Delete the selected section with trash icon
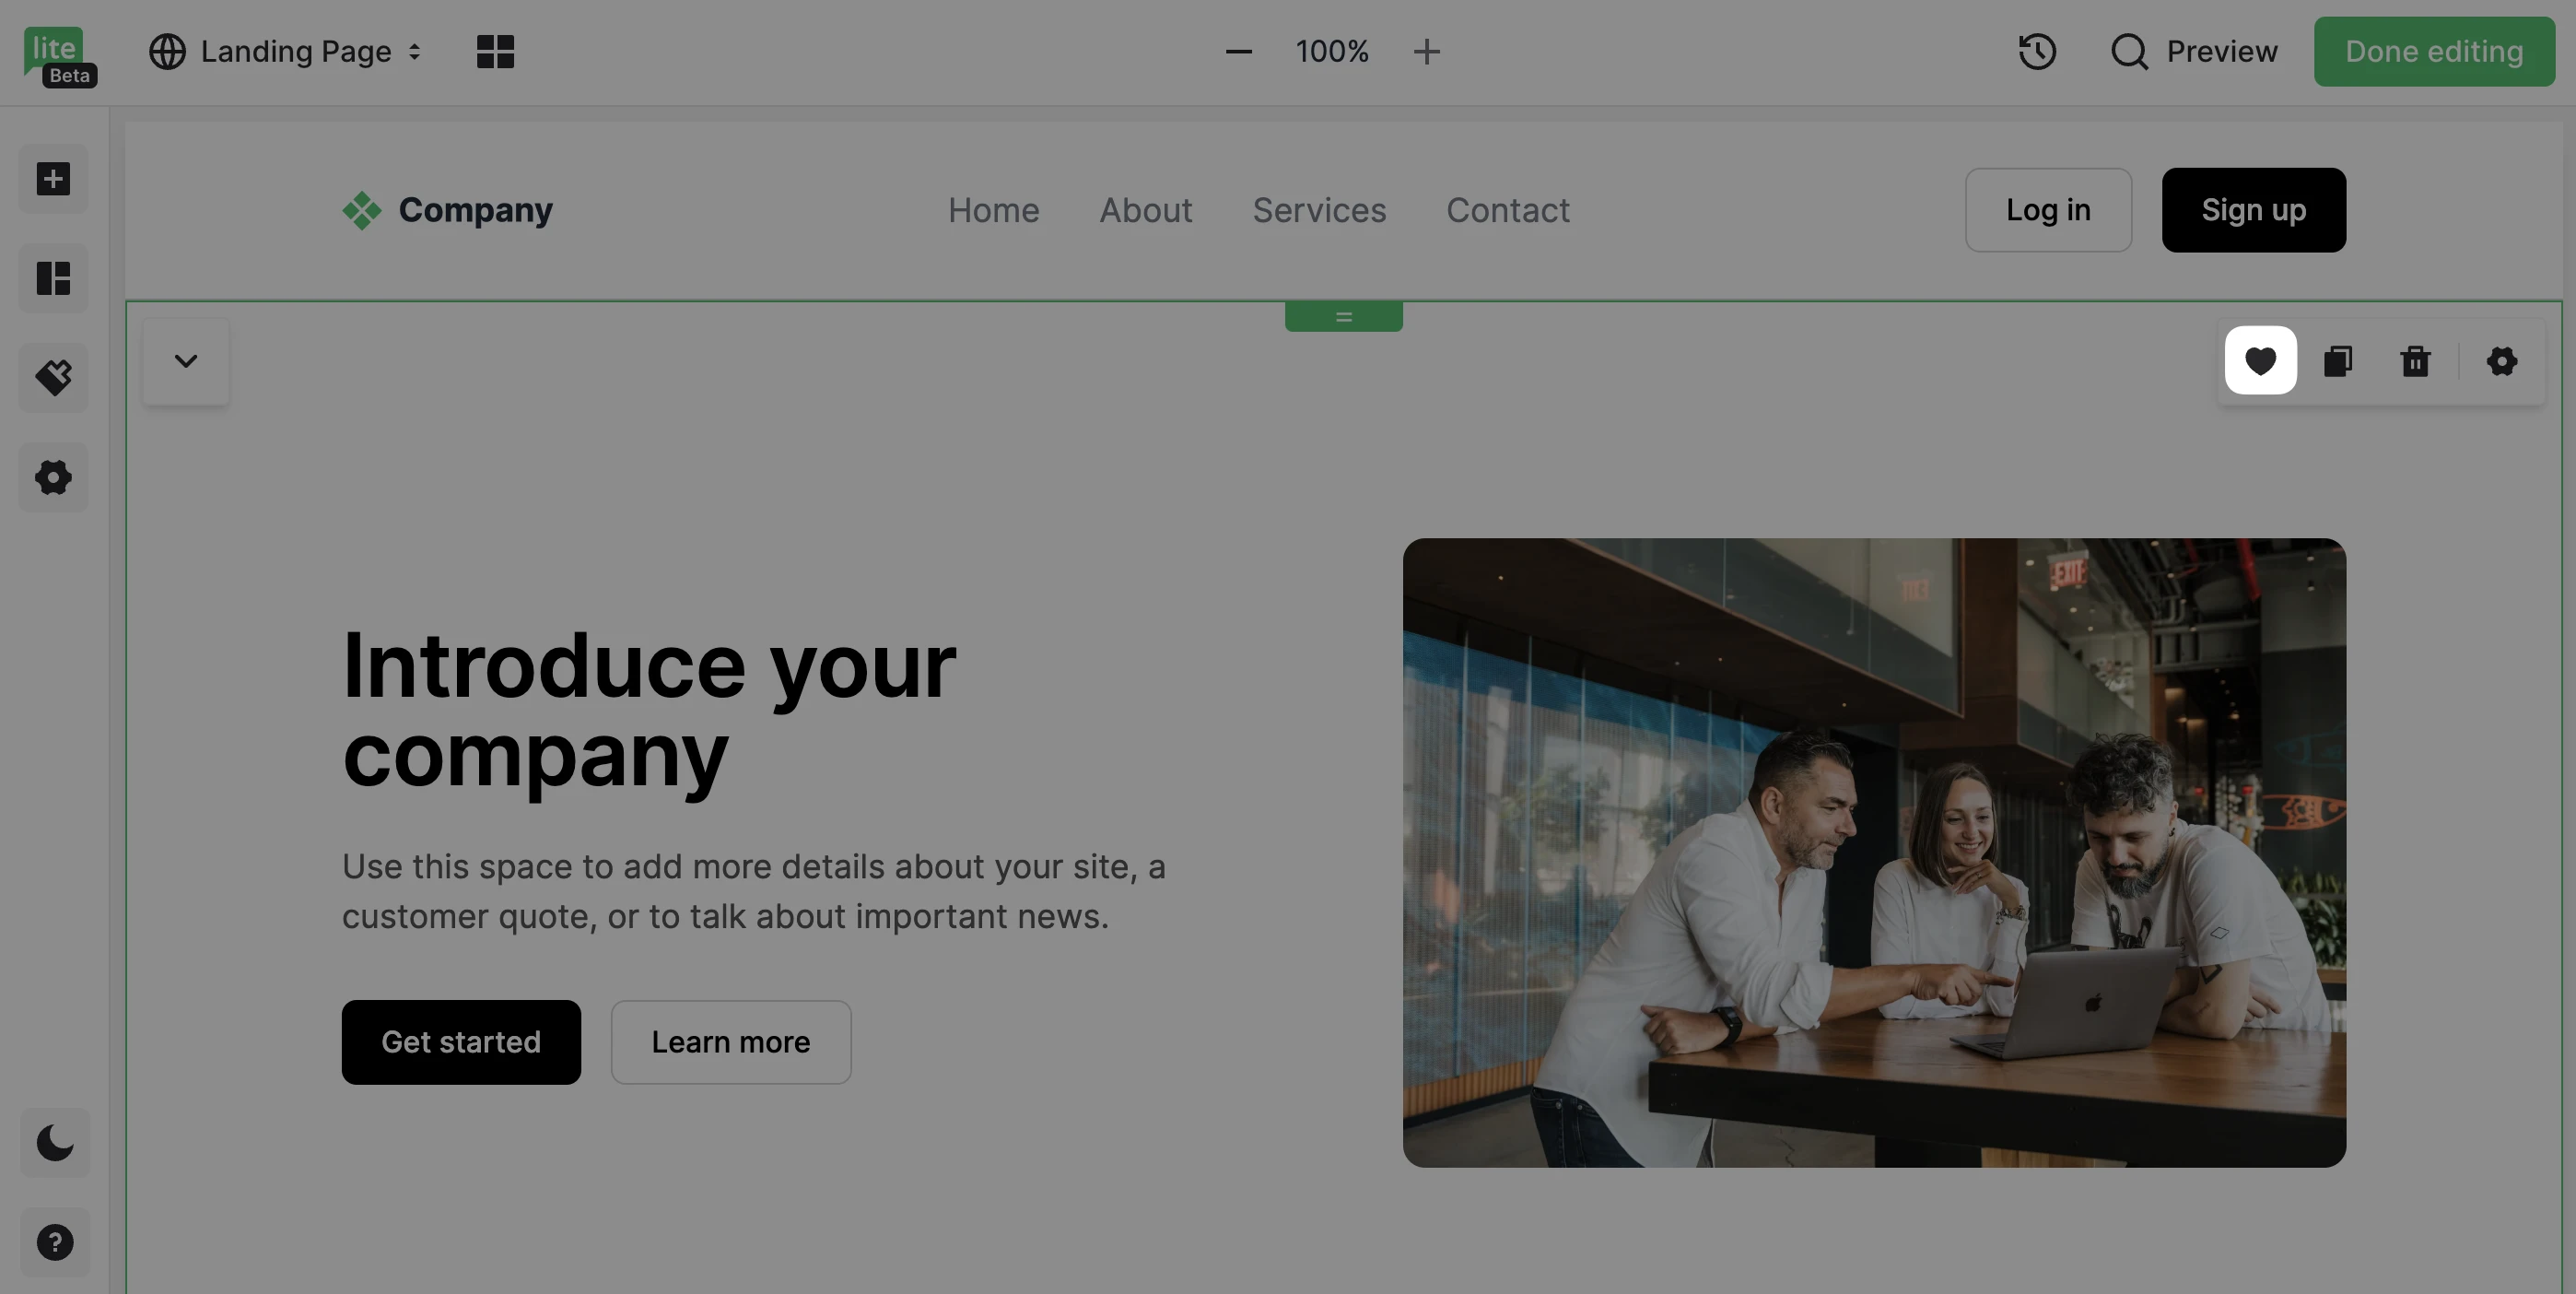2576x1294 pixels. pos(2415,361)
